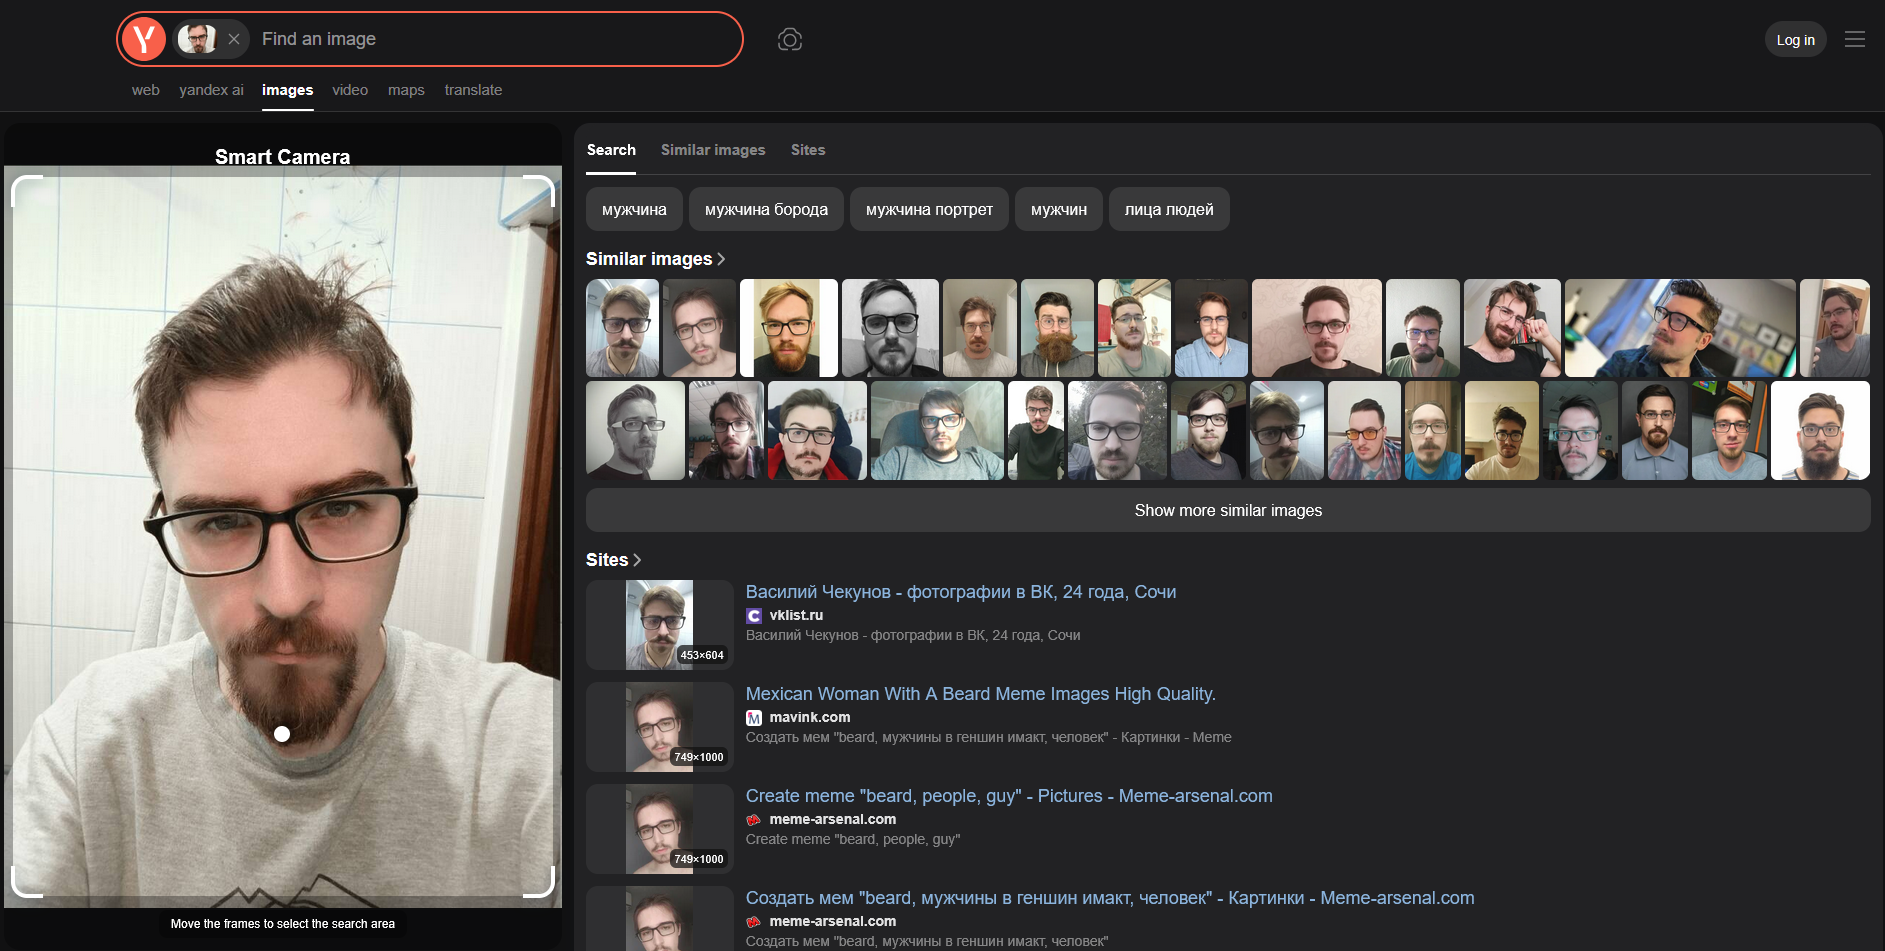
Task: Open Create meme "beard, people, guy" link
Action: coord(1009,796)
